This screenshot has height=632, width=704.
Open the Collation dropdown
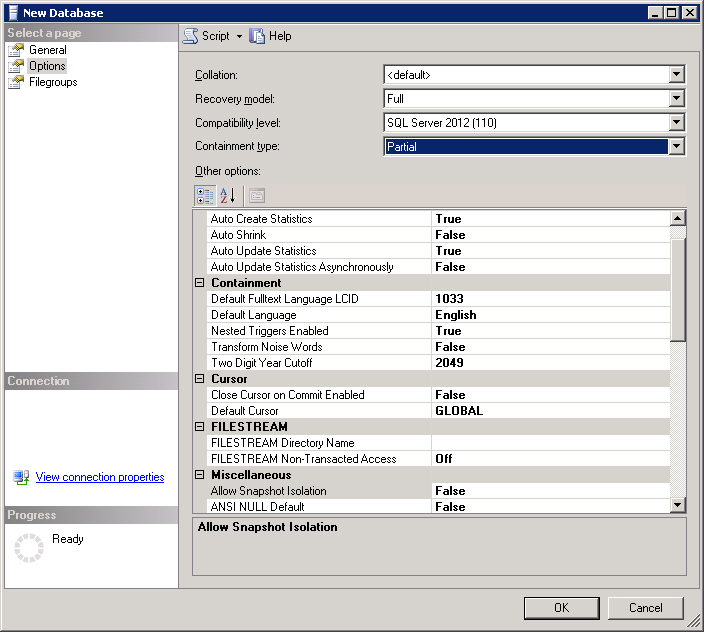[x=677, y=75]
